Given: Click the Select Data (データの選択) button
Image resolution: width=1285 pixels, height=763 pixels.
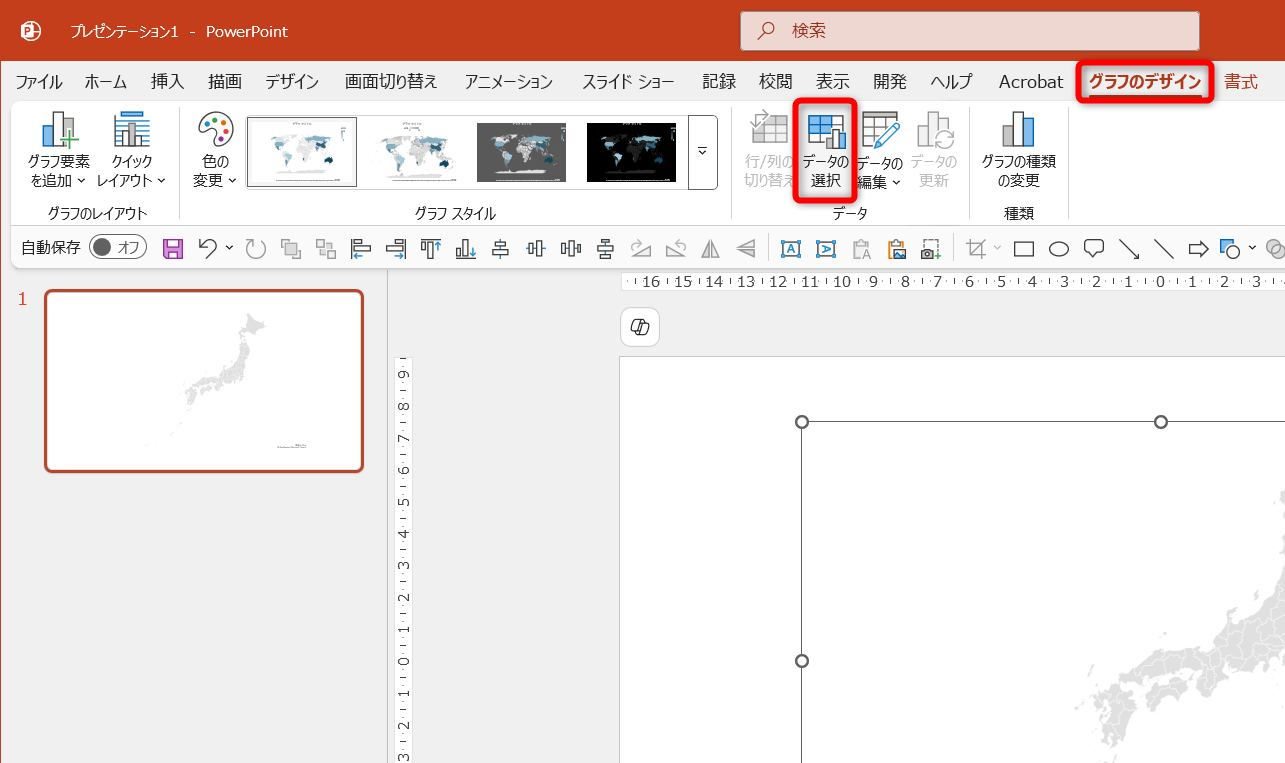Looking at the screenshot, I should tap(825, 151).
